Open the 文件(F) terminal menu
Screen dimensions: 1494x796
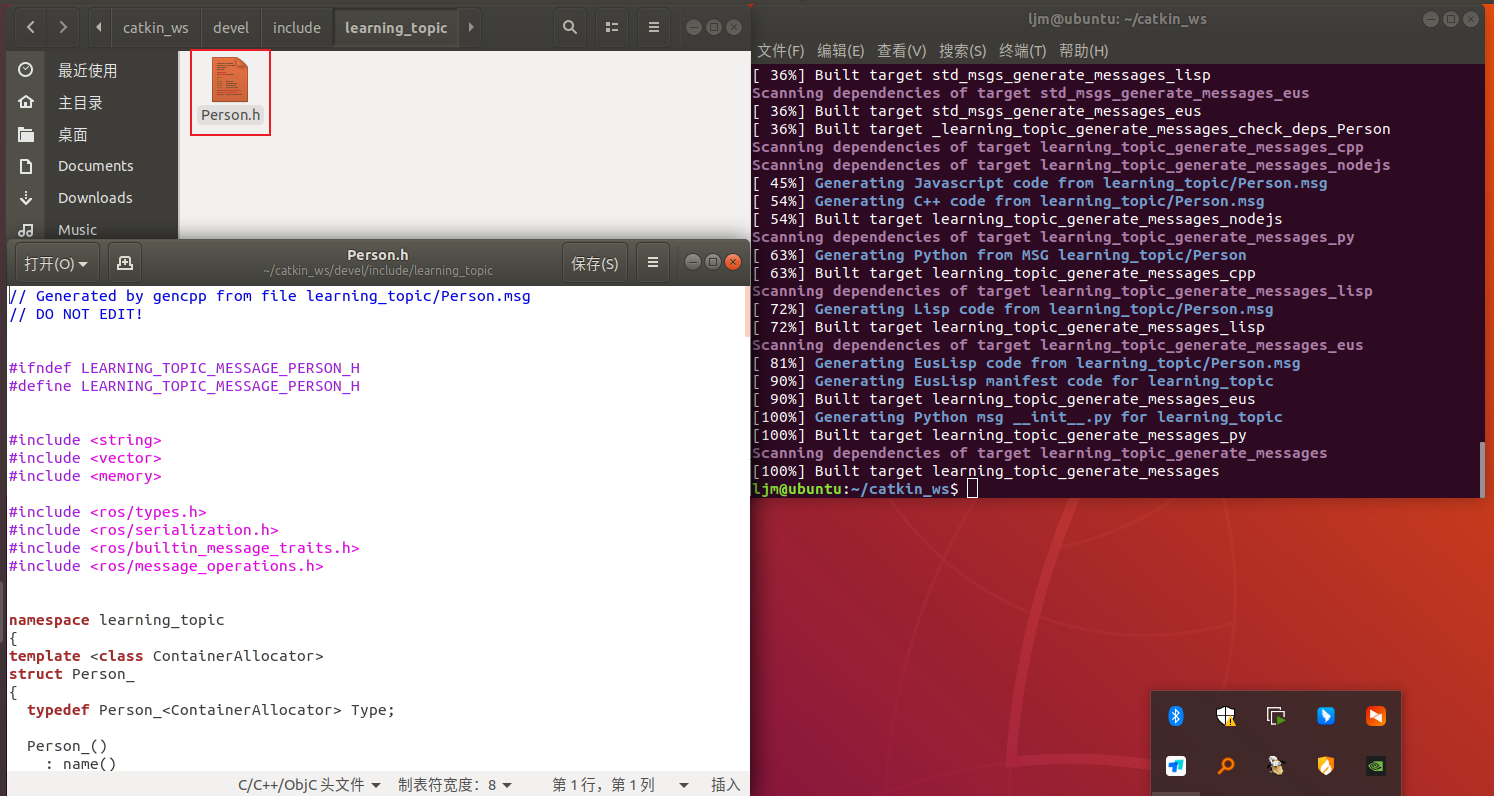(781, 50)
